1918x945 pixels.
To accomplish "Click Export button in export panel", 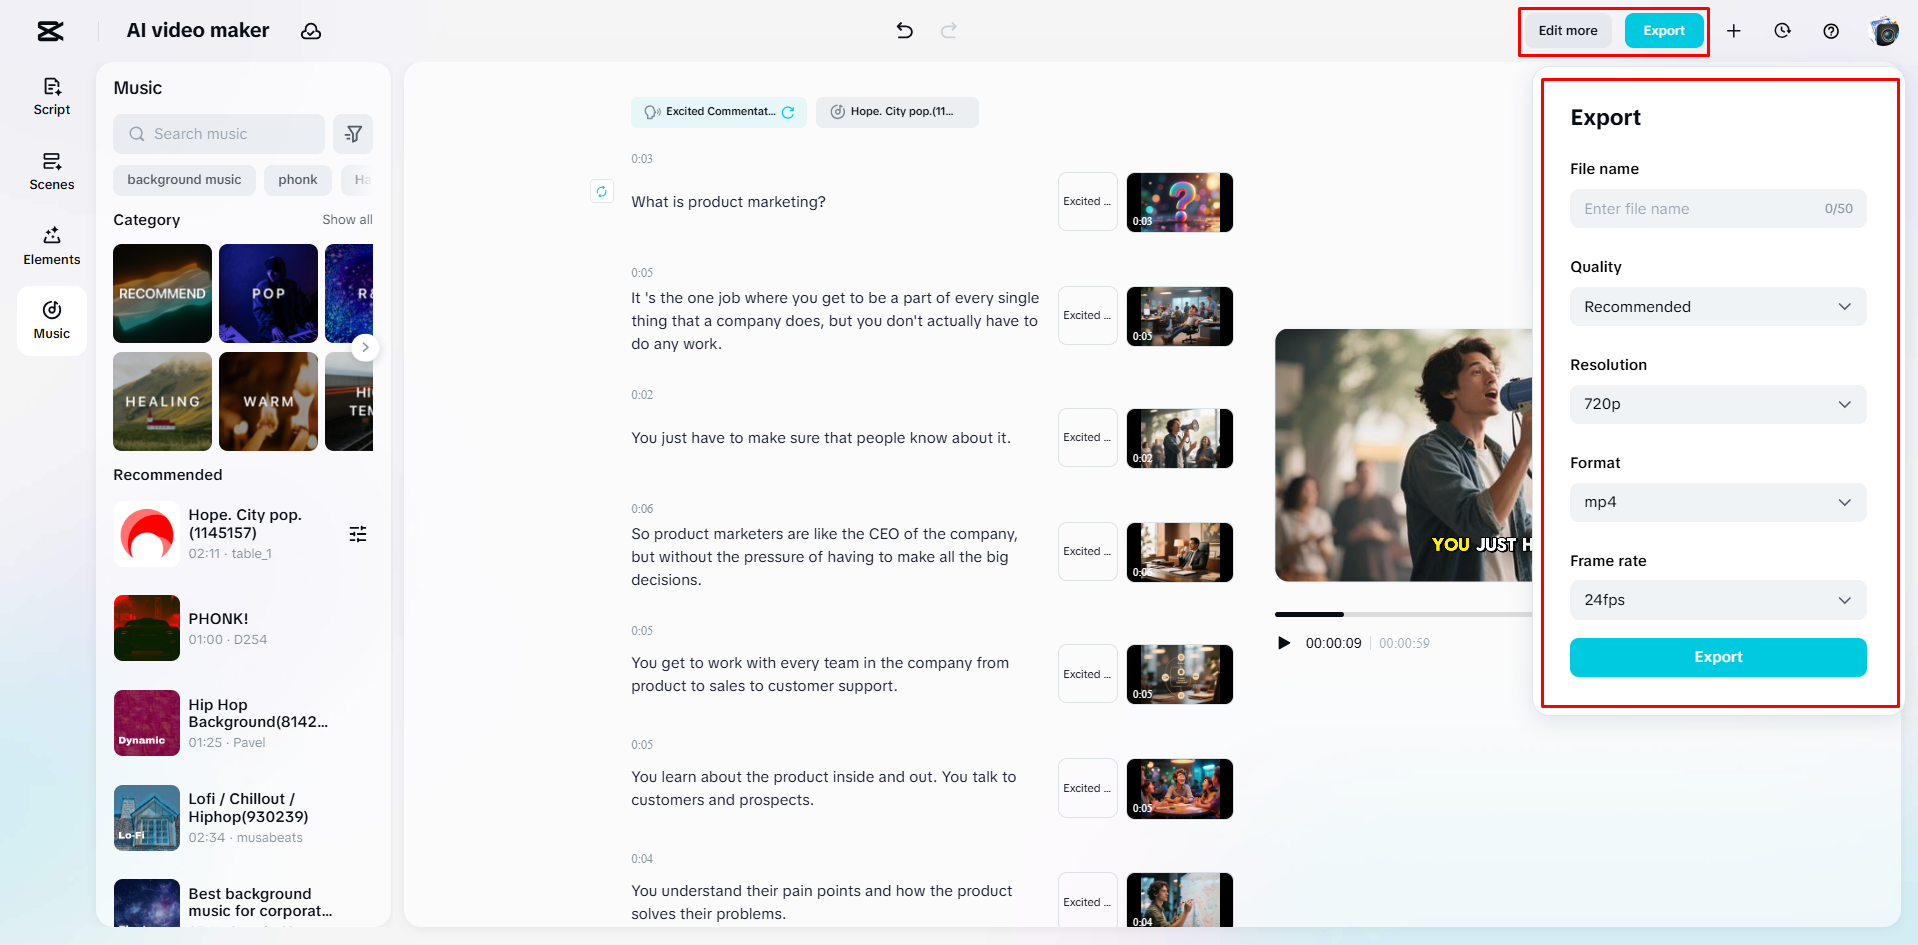I will click(x=1718, y=657).
